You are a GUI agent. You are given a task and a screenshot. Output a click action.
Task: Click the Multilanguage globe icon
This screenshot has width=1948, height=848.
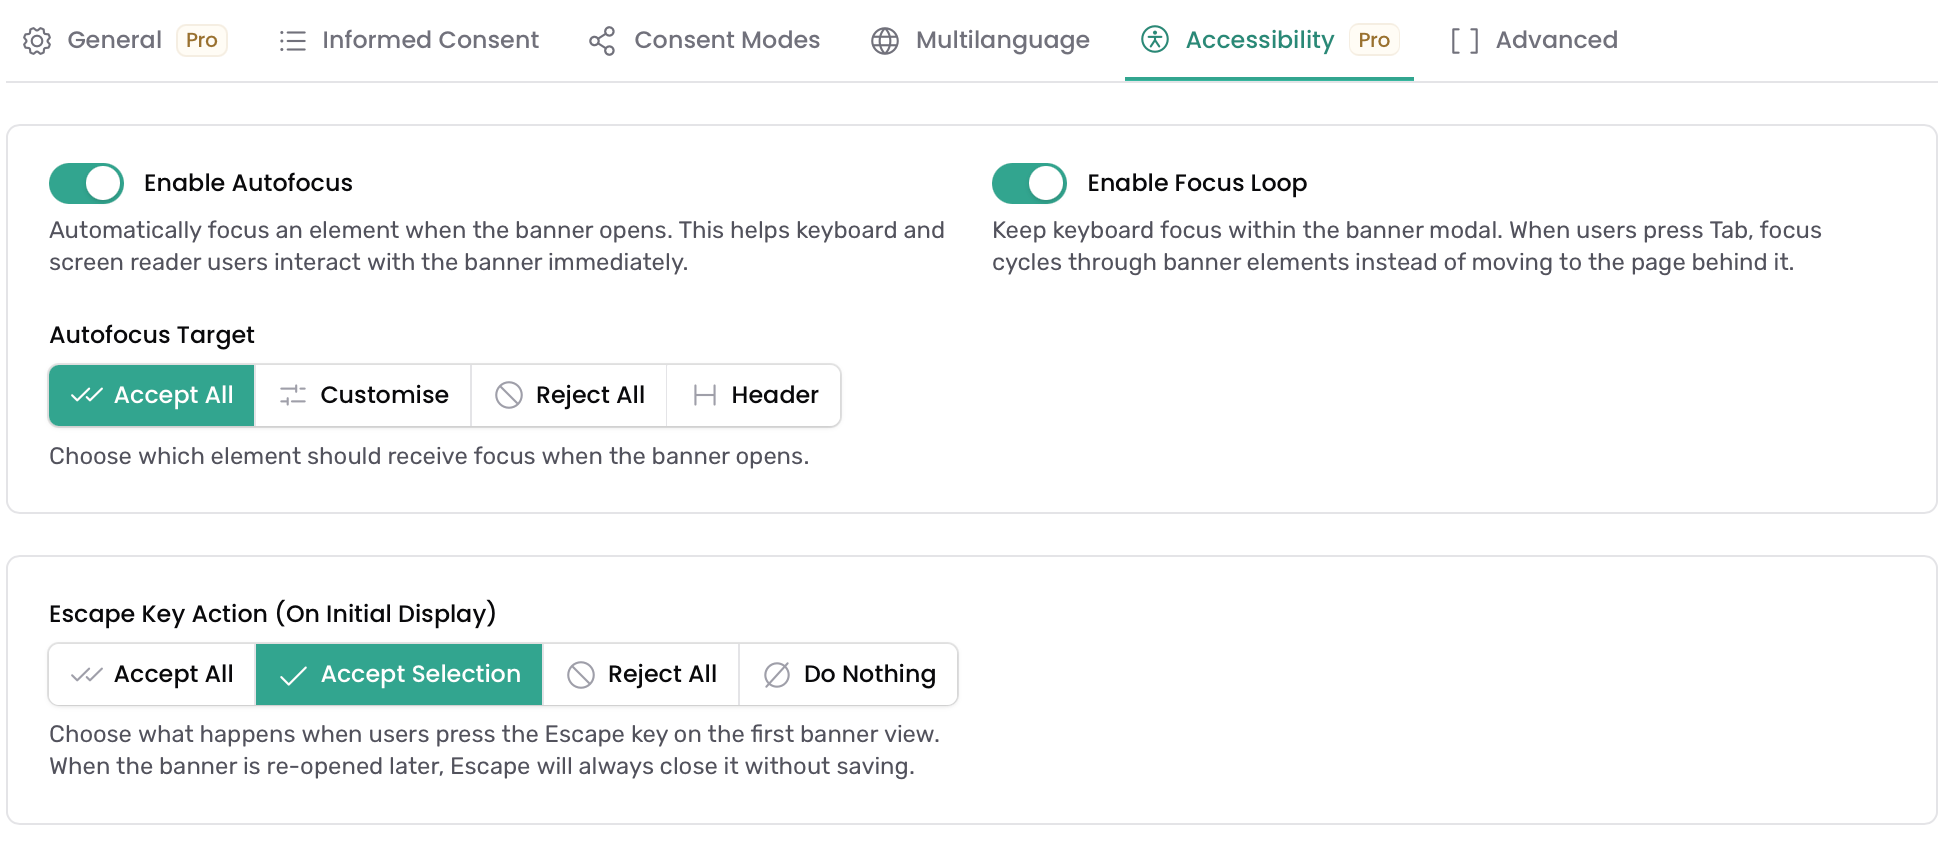[885, 41]
